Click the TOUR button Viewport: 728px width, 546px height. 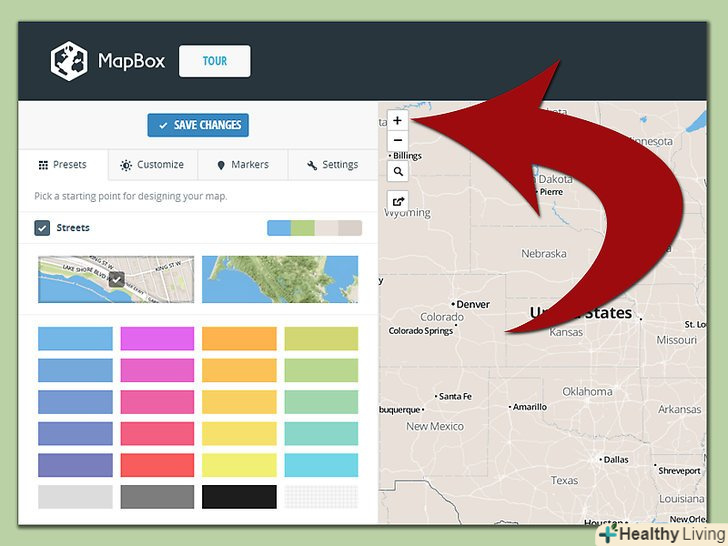pyautogui.click(x=214, y=61)
